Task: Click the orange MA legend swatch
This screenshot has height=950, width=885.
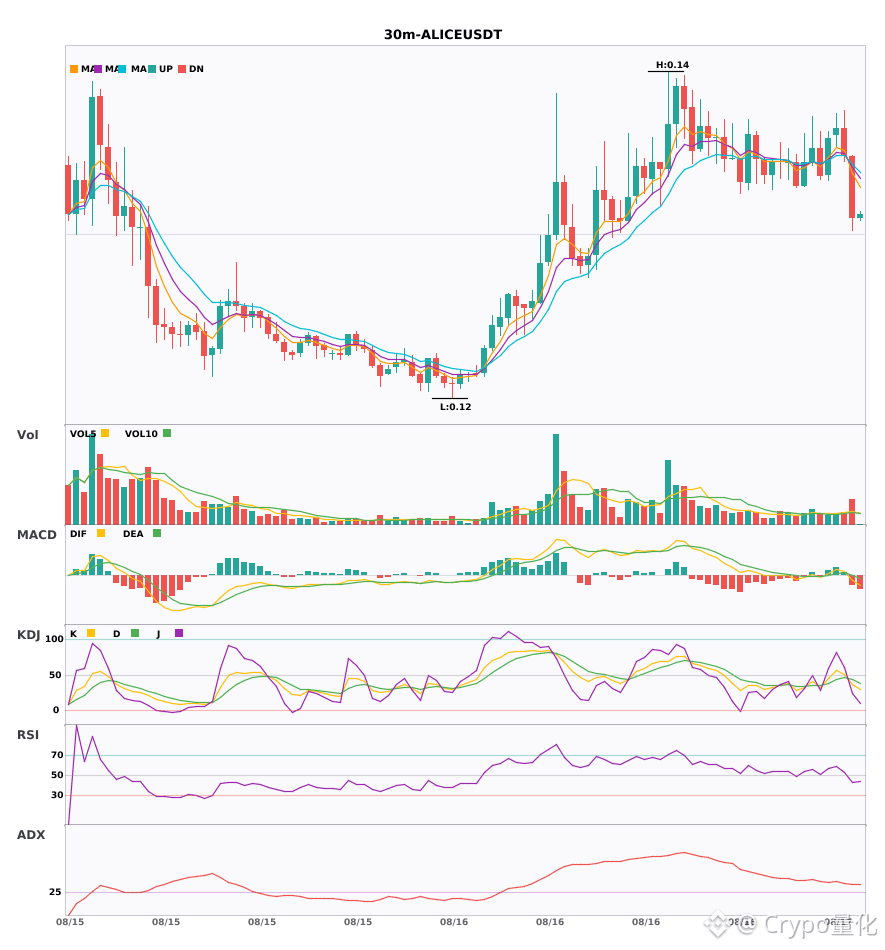Action: pyautogui.click(x=74, y=69)
